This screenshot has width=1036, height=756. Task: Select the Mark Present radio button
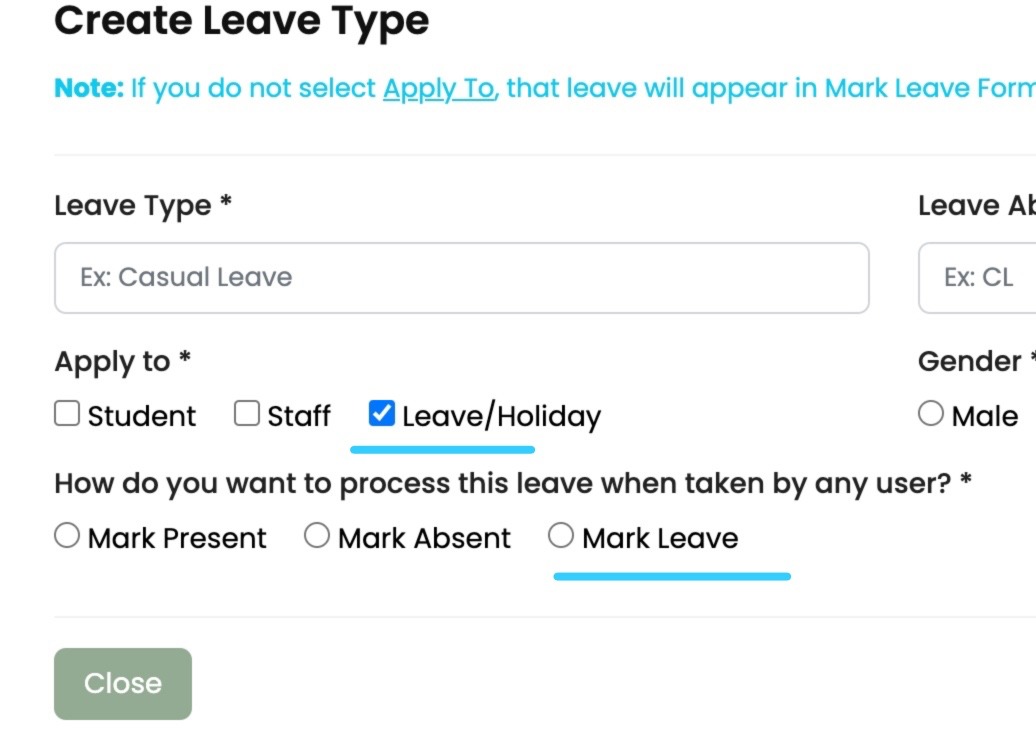click(x=66, y=536)
